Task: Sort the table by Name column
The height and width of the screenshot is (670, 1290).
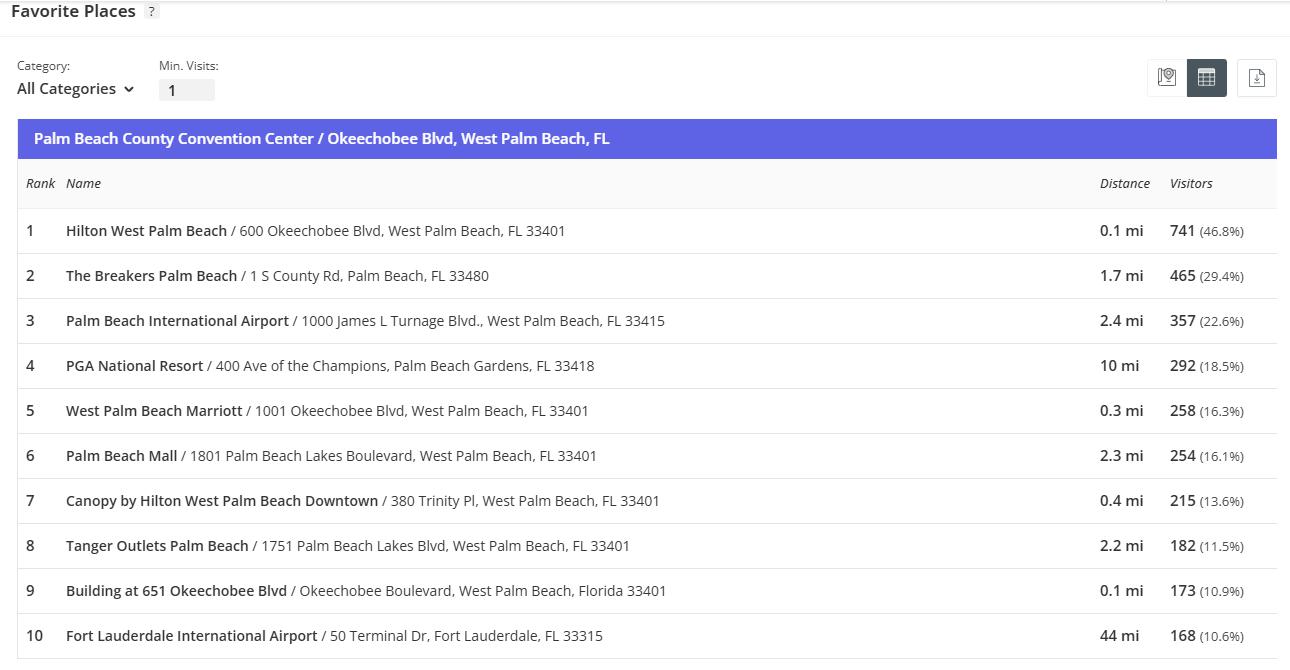Action: 84,184
